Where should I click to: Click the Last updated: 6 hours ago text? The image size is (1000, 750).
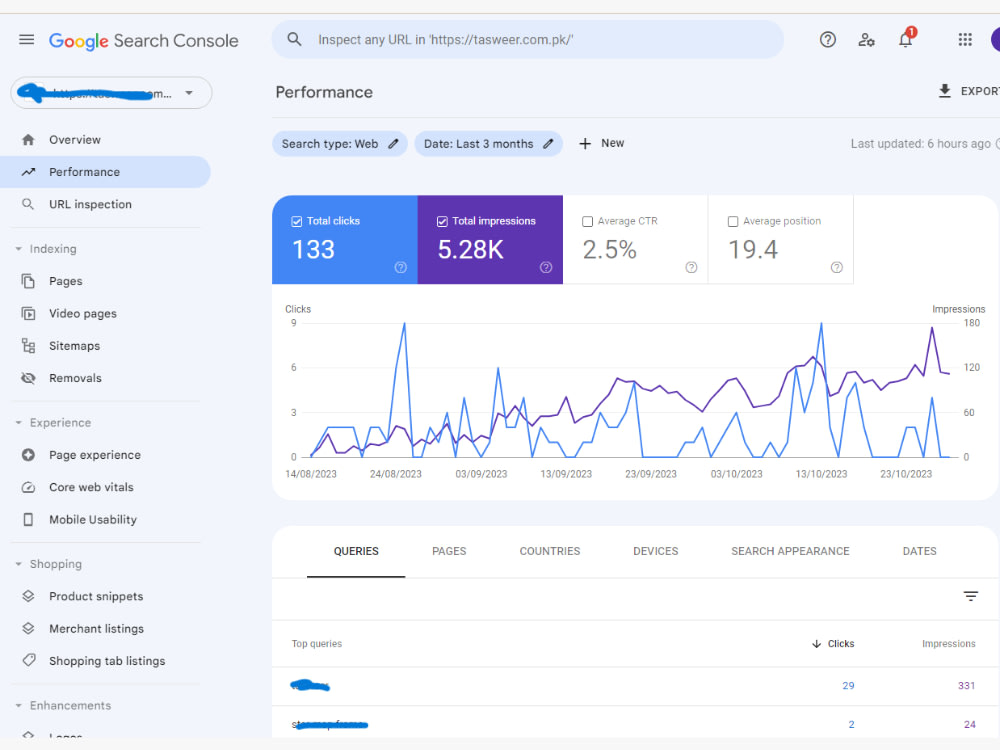pyautogui.click(x=920, y=144)
